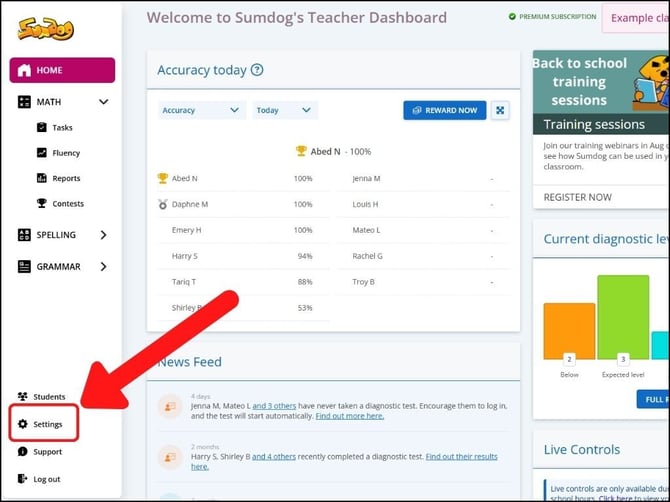670x502 pixels.
Task: Open Reports under Math
Action: [x=66, y=178]
